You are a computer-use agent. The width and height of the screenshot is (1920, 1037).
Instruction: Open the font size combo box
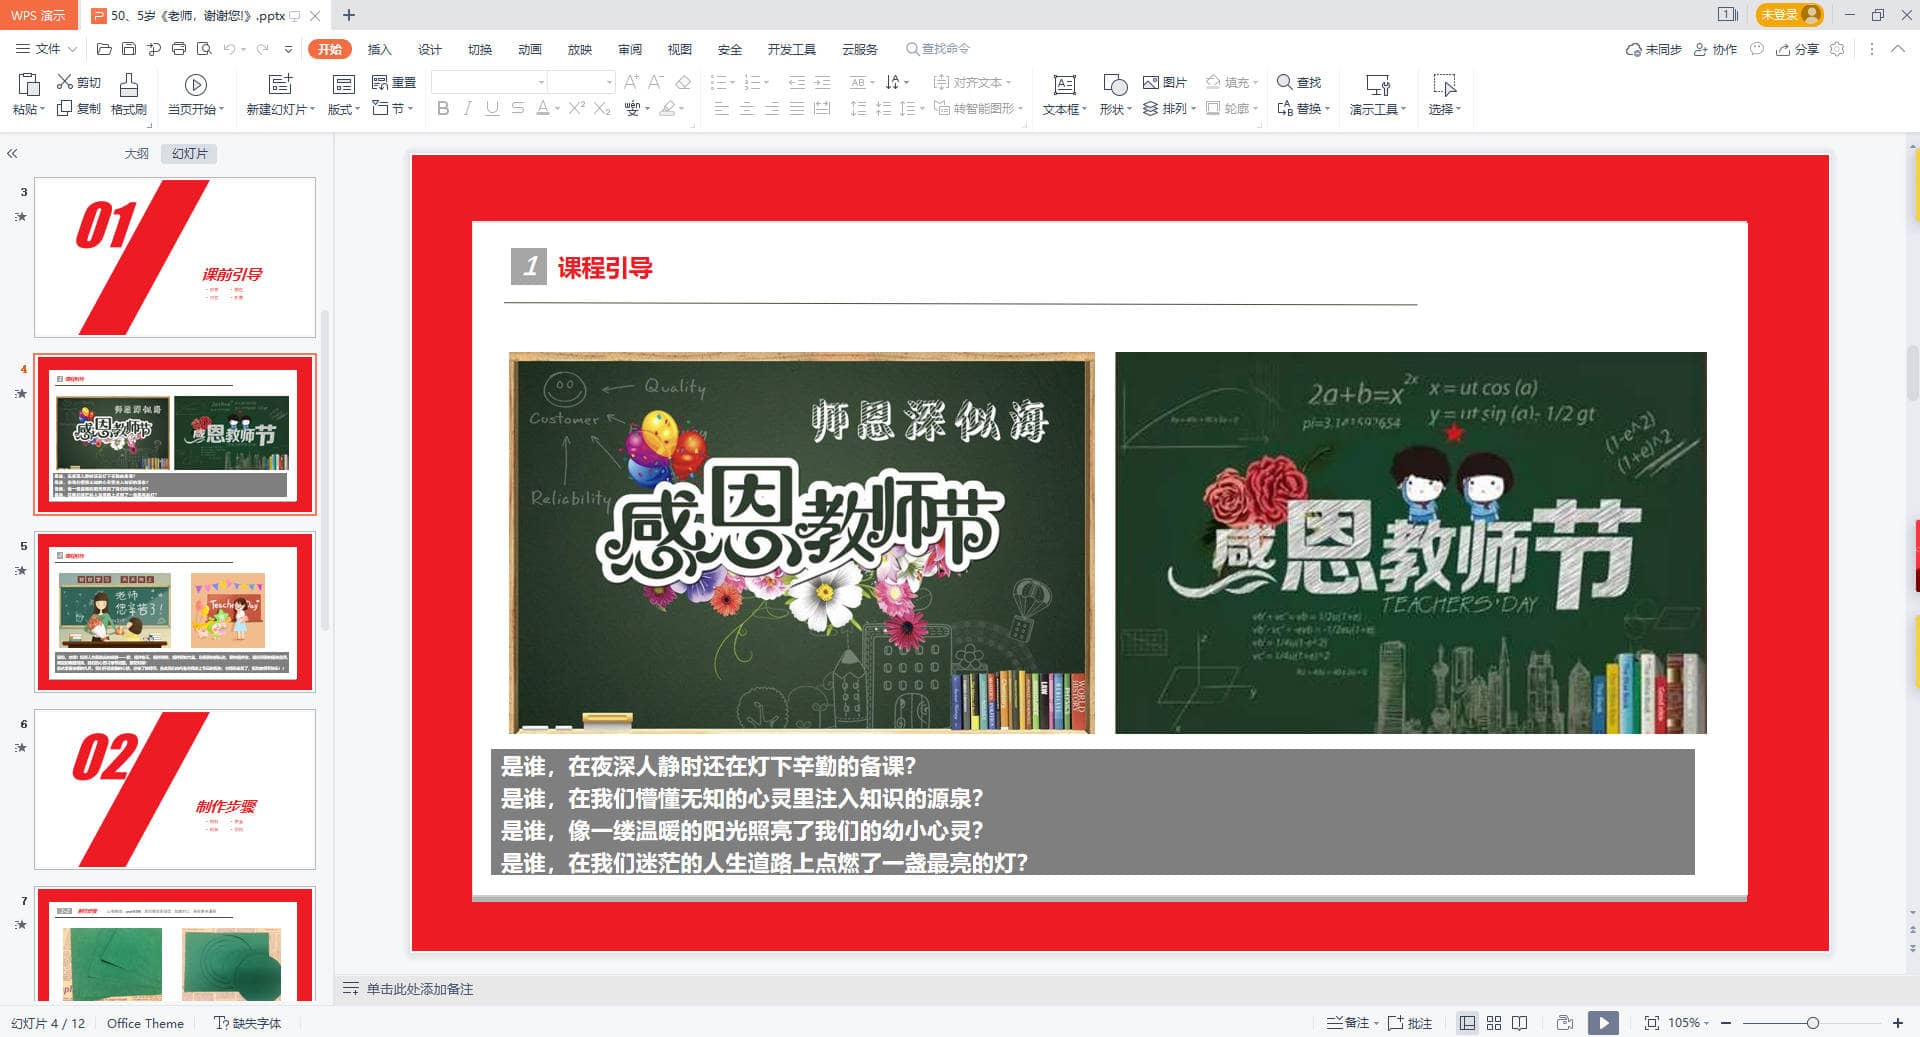(x=581, y=82)
